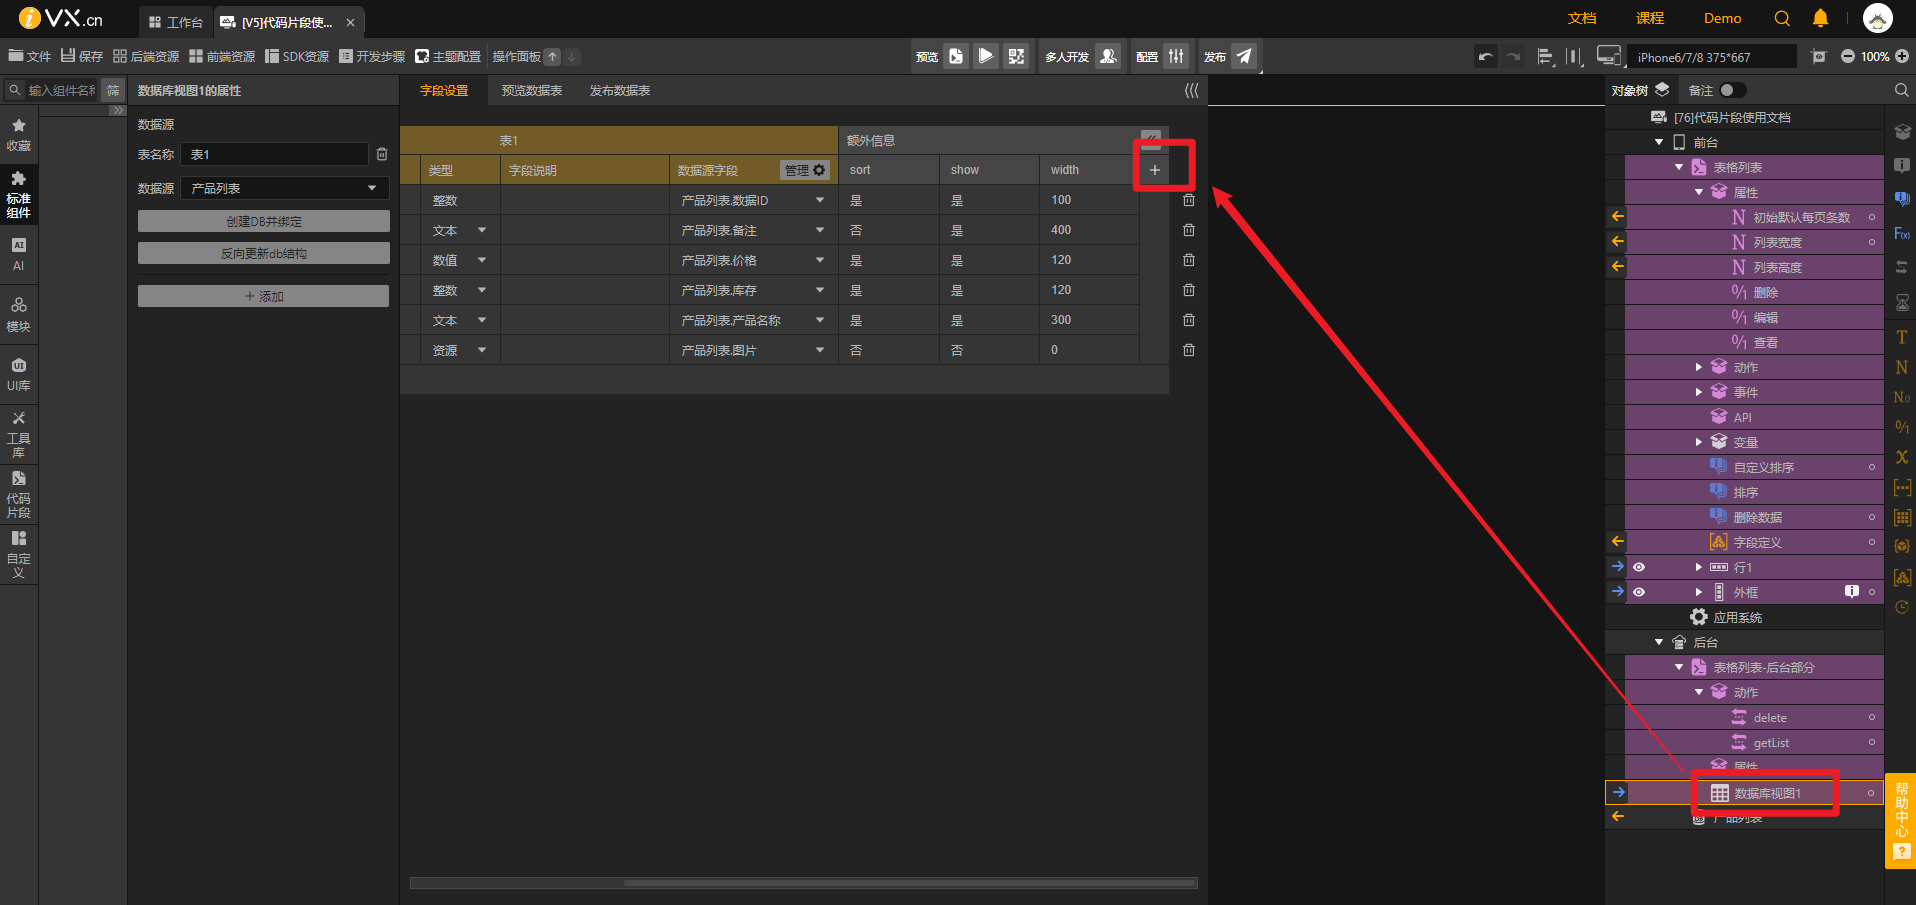Click the plus icon to add a column
Screen dimensions: 1916x905
tap(1155, 170)
